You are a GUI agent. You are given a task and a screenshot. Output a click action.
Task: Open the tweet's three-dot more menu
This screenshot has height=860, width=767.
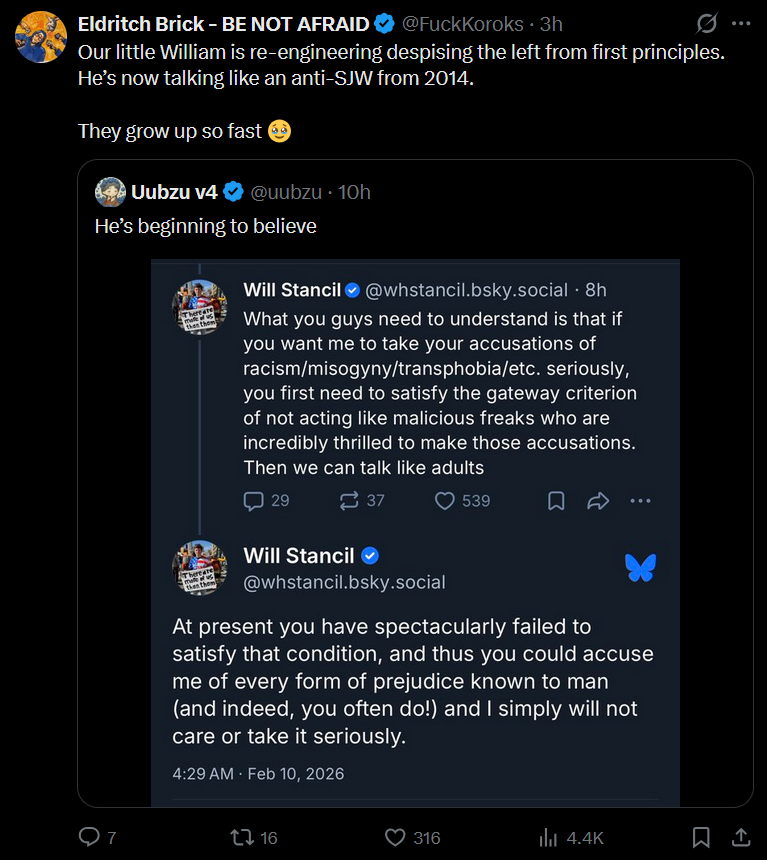click(x=741, y=23)
